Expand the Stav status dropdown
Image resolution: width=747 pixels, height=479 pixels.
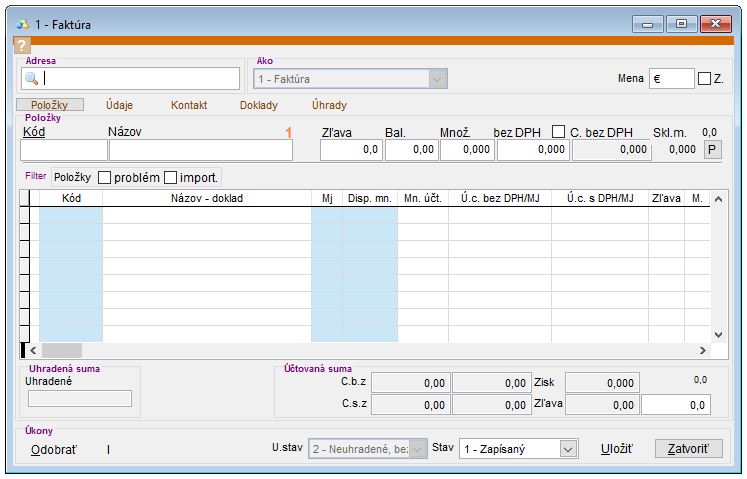568,450
